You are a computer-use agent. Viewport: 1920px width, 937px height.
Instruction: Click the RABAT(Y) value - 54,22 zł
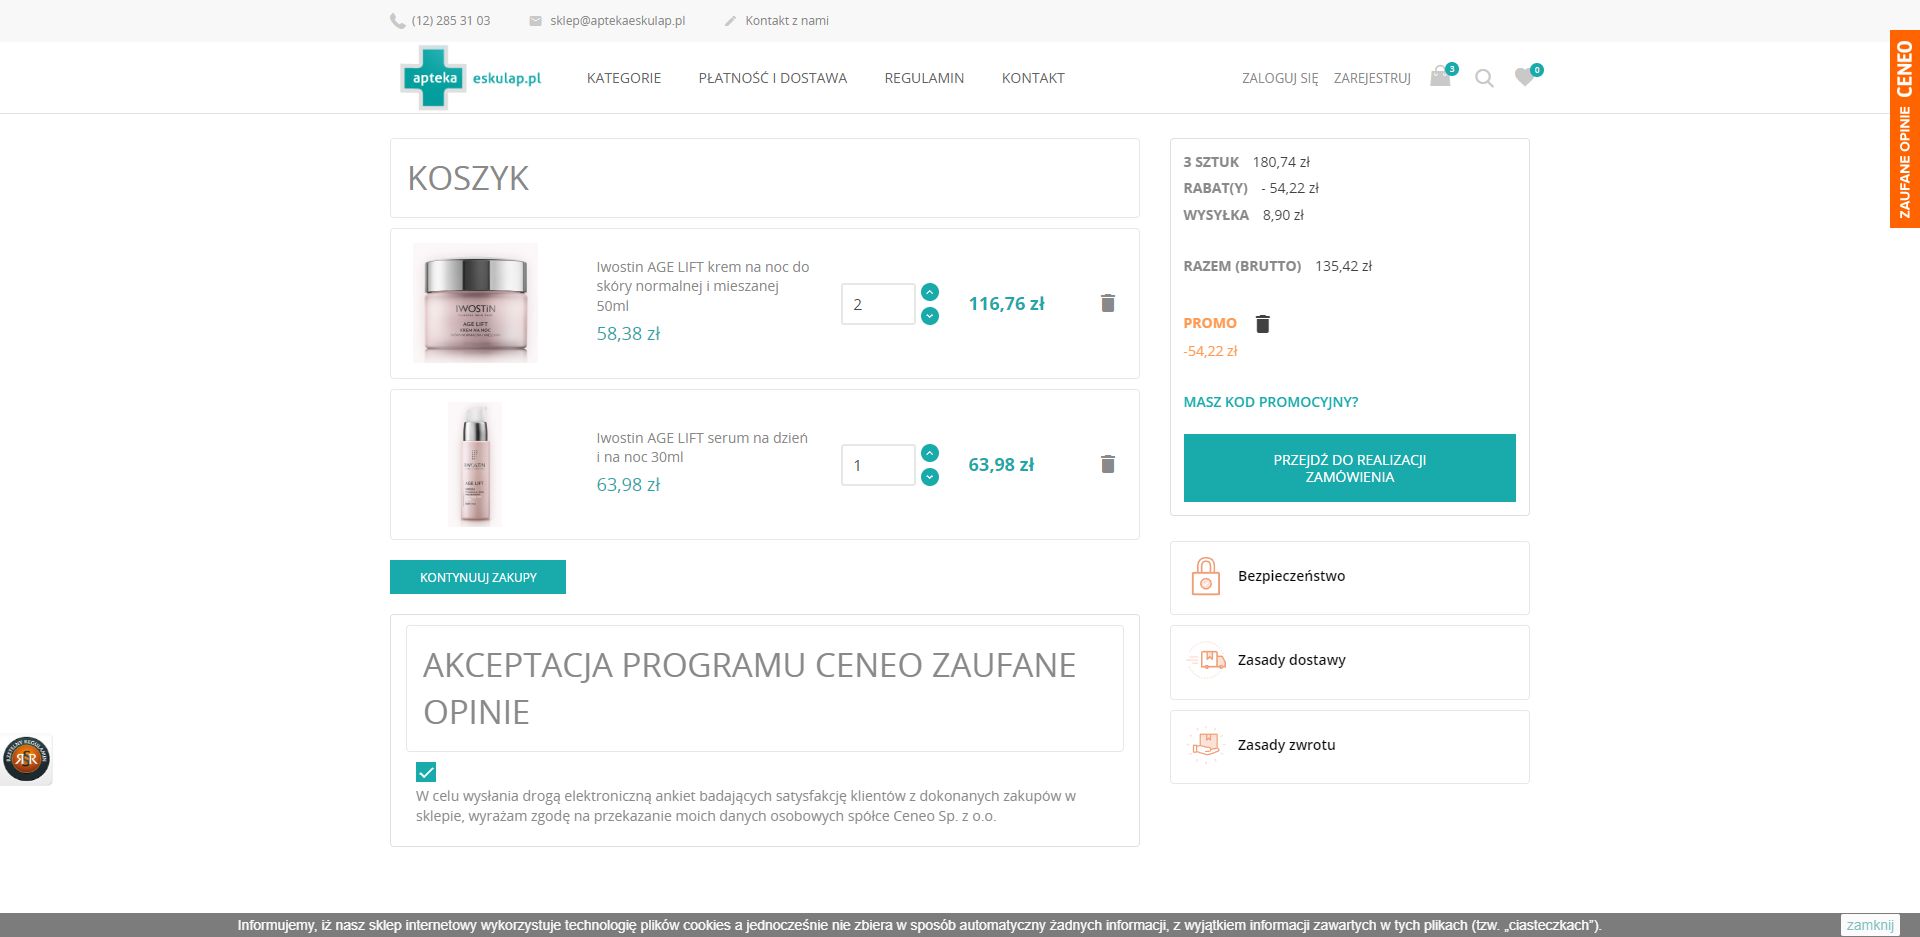(x=1290, y=188)
